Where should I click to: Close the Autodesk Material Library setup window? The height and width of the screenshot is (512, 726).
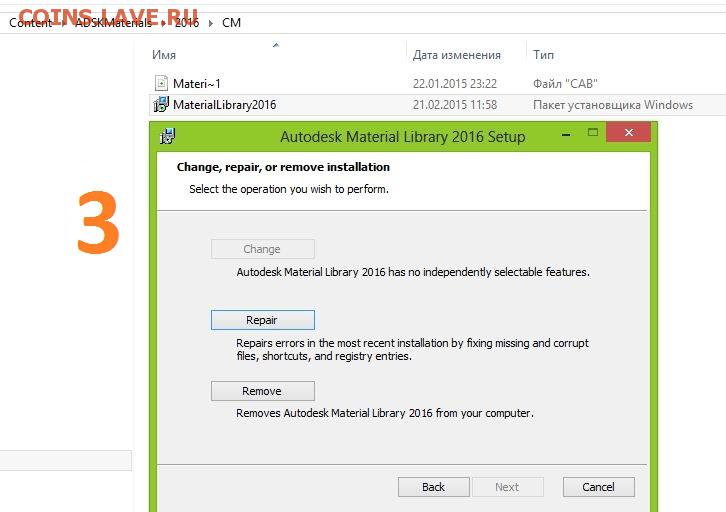628,133
